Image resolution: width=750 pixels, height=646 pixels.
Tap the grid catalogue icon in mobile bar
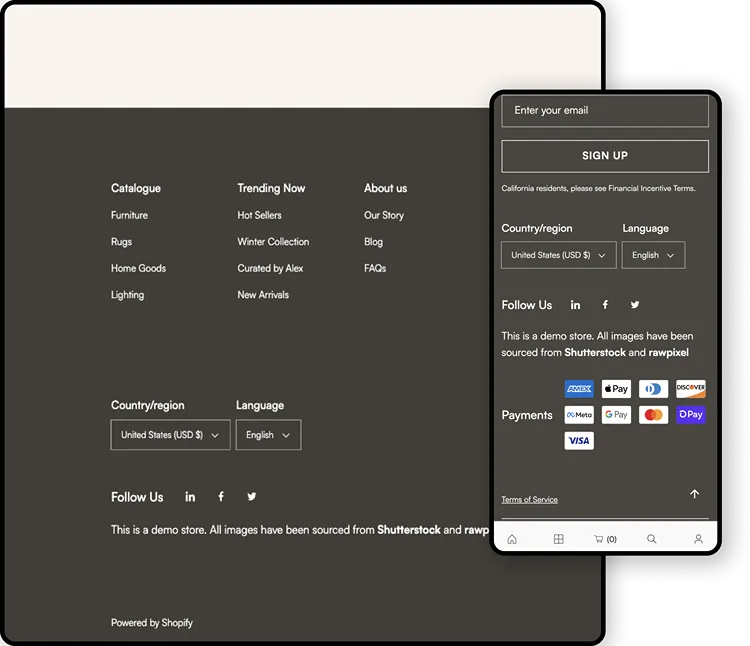pos(558,539)
